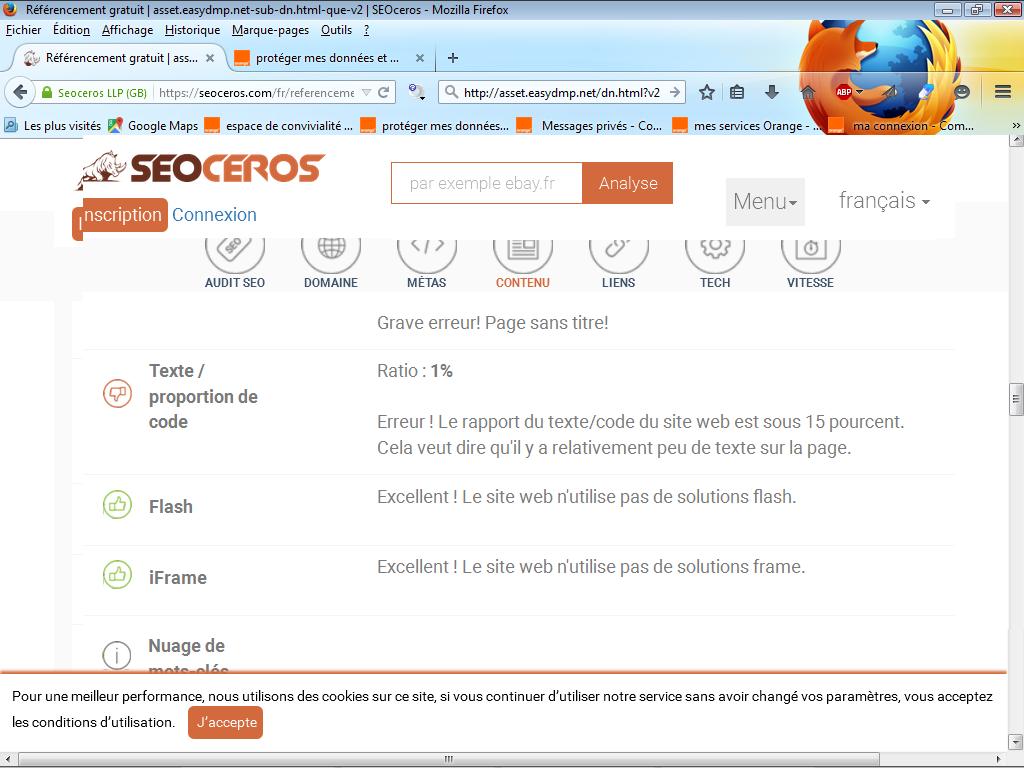The image size is (1024, 768).
Task: Reload the page with the refresh icon
Action: [x=384, y=93]
